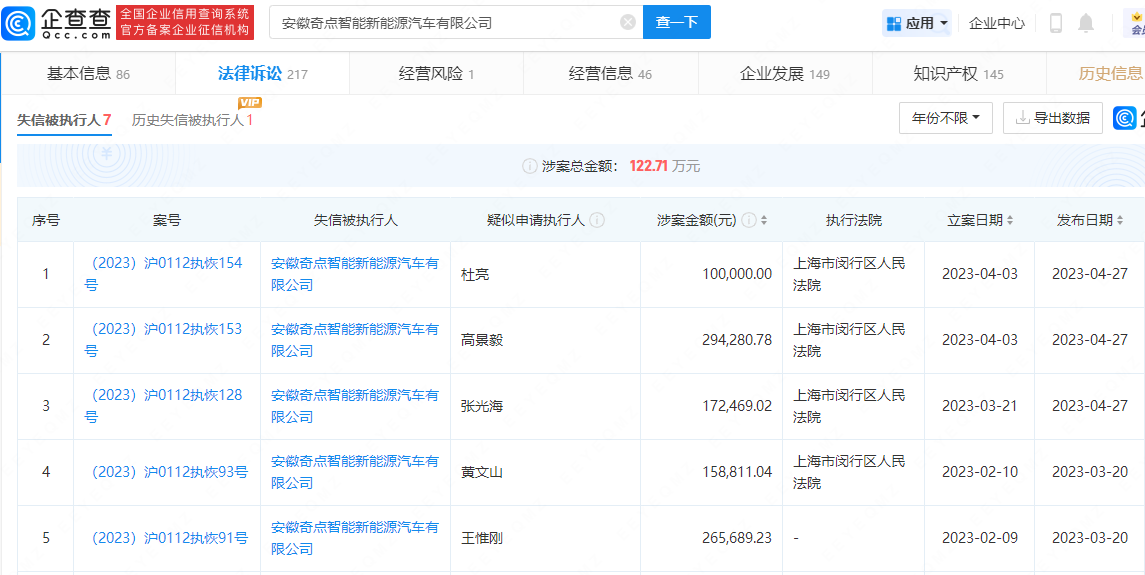1145x575 pixels.
Task: Open case (2023)沪0112执恢128号
Action: coord(164,405)
